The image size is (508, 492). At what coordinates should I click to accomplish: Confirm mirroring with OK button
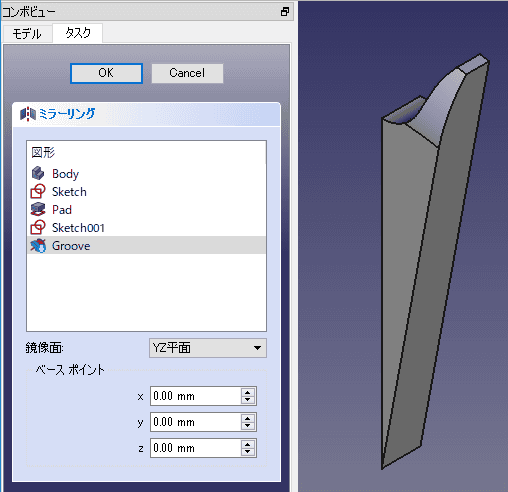tap(106, 73)
